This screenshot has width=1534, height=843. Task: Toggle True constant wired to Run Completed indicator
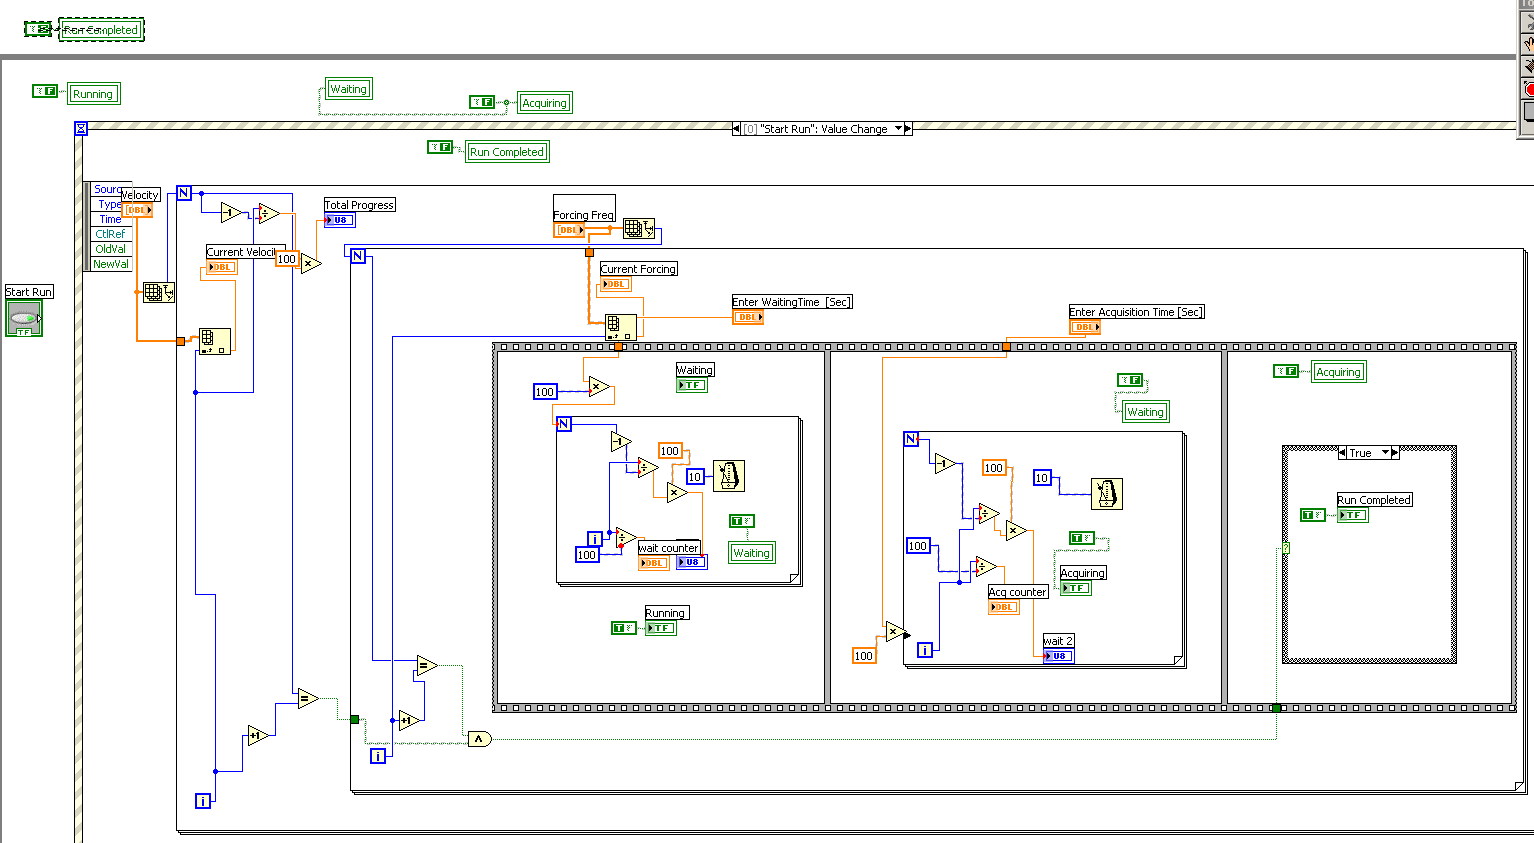coord(1312,515)
